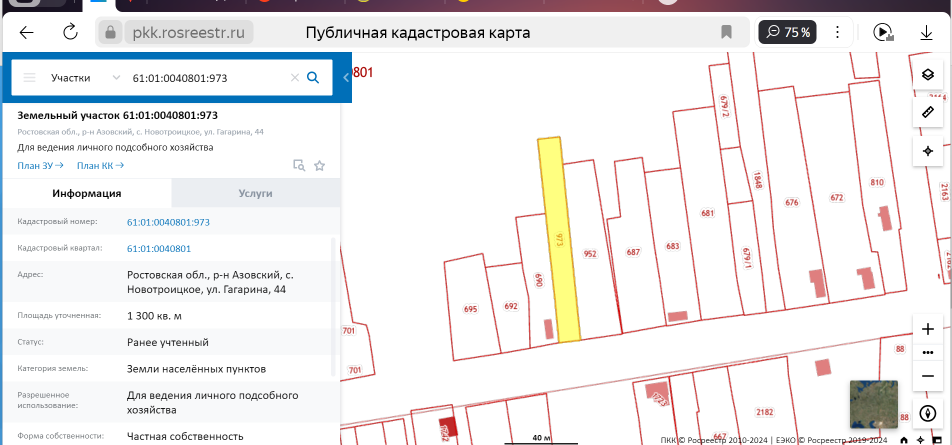
Task: Open the План ЗУ link
Action: click(x=40, y=166)
